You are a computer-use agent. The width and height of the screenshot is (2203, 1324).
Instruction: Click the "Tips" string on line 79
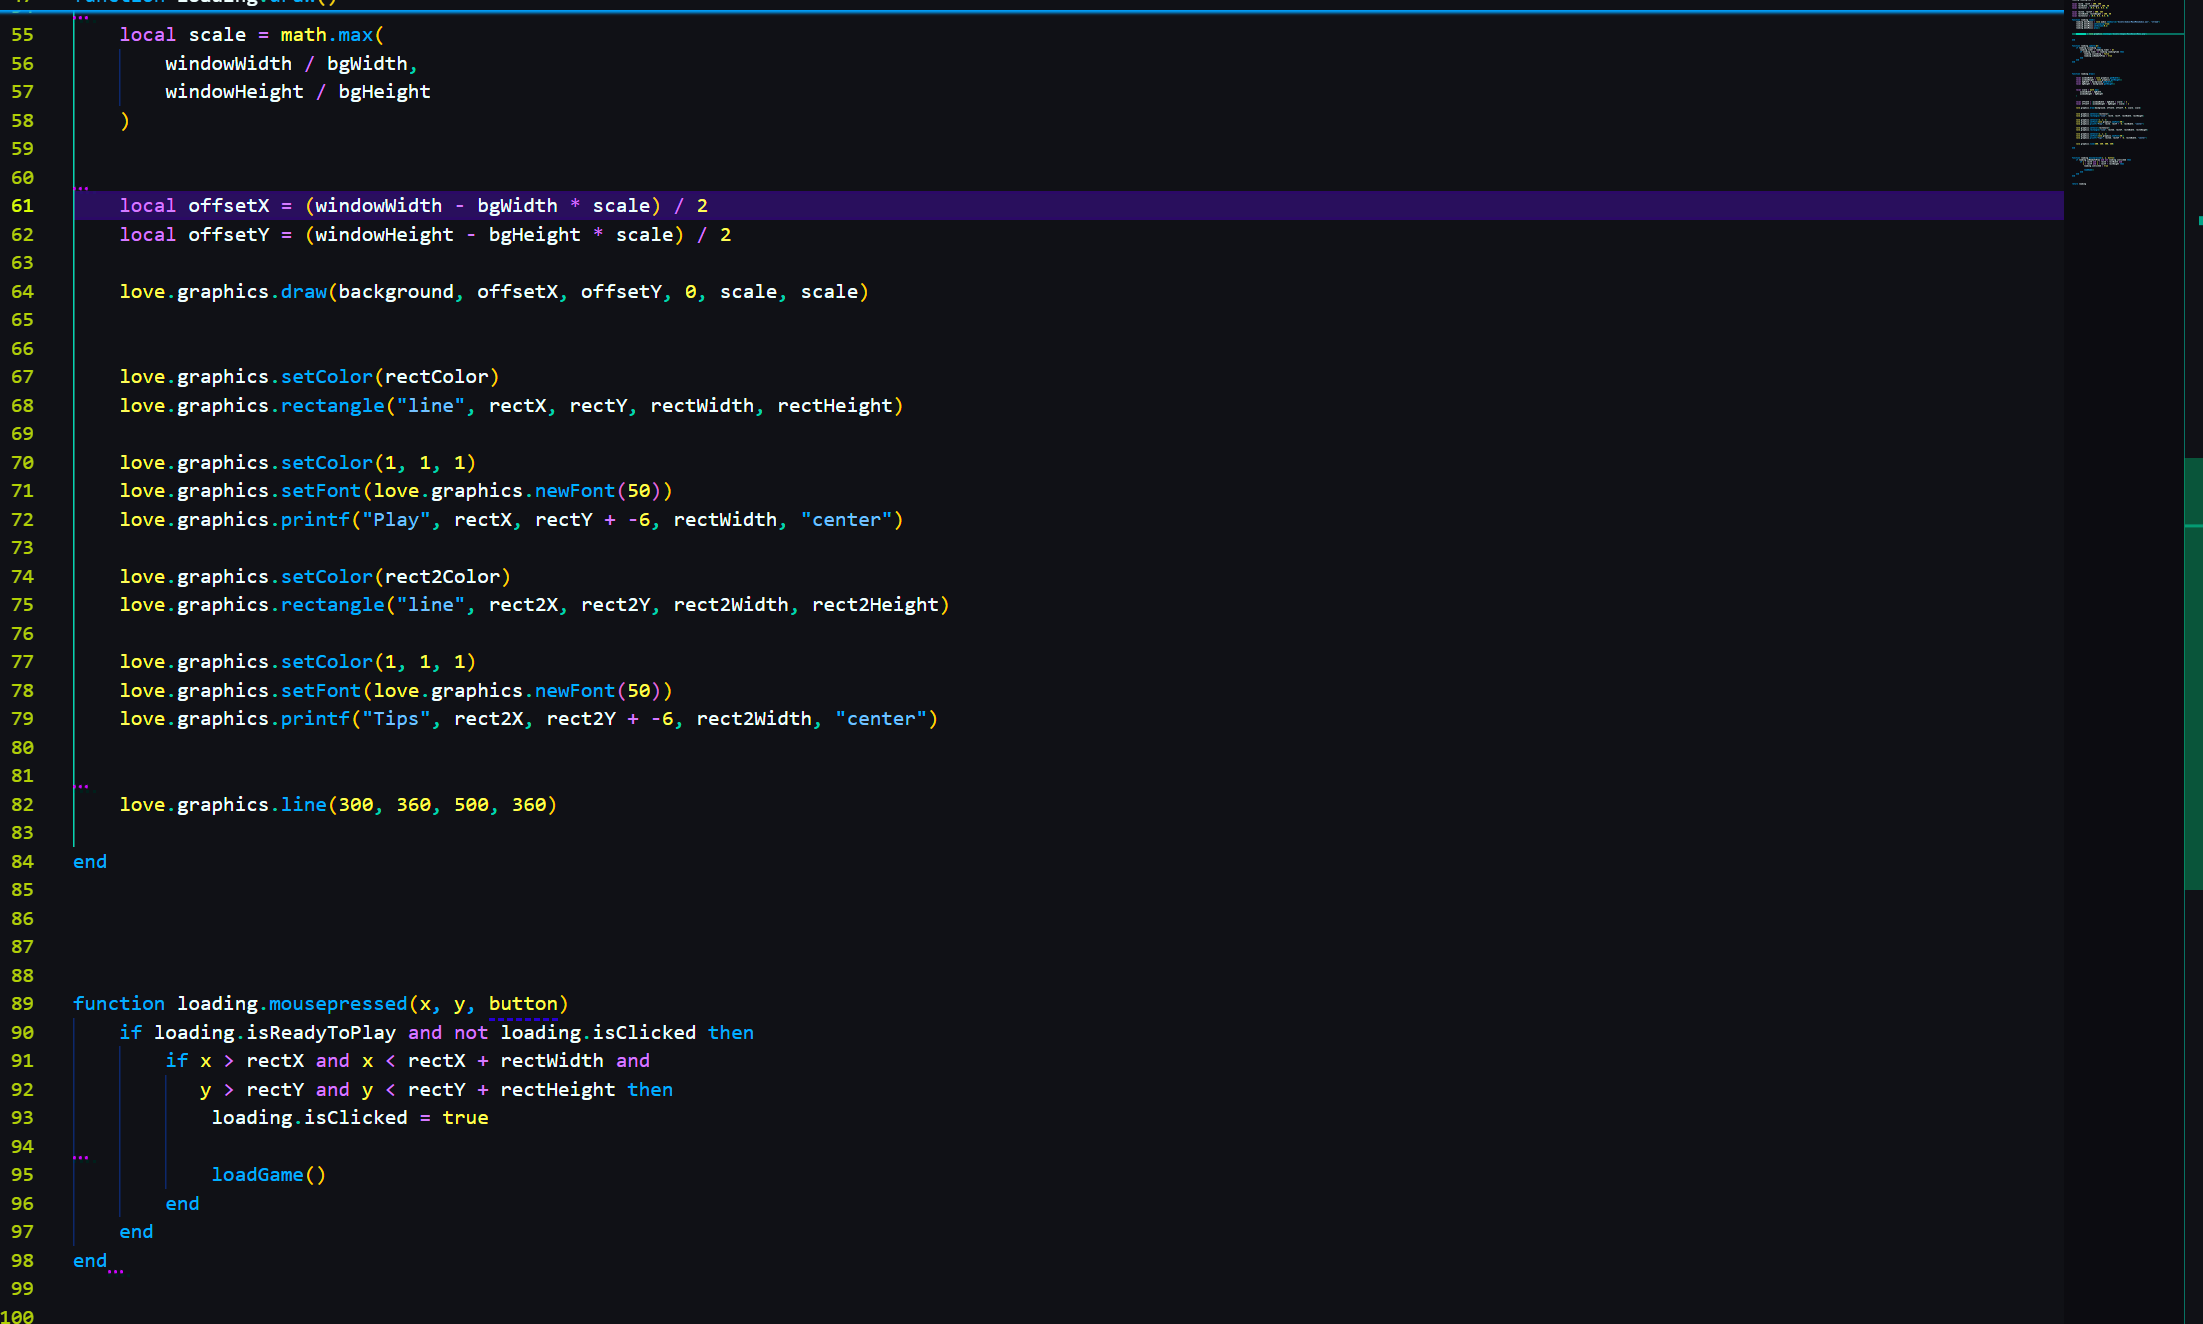(396, 719)
